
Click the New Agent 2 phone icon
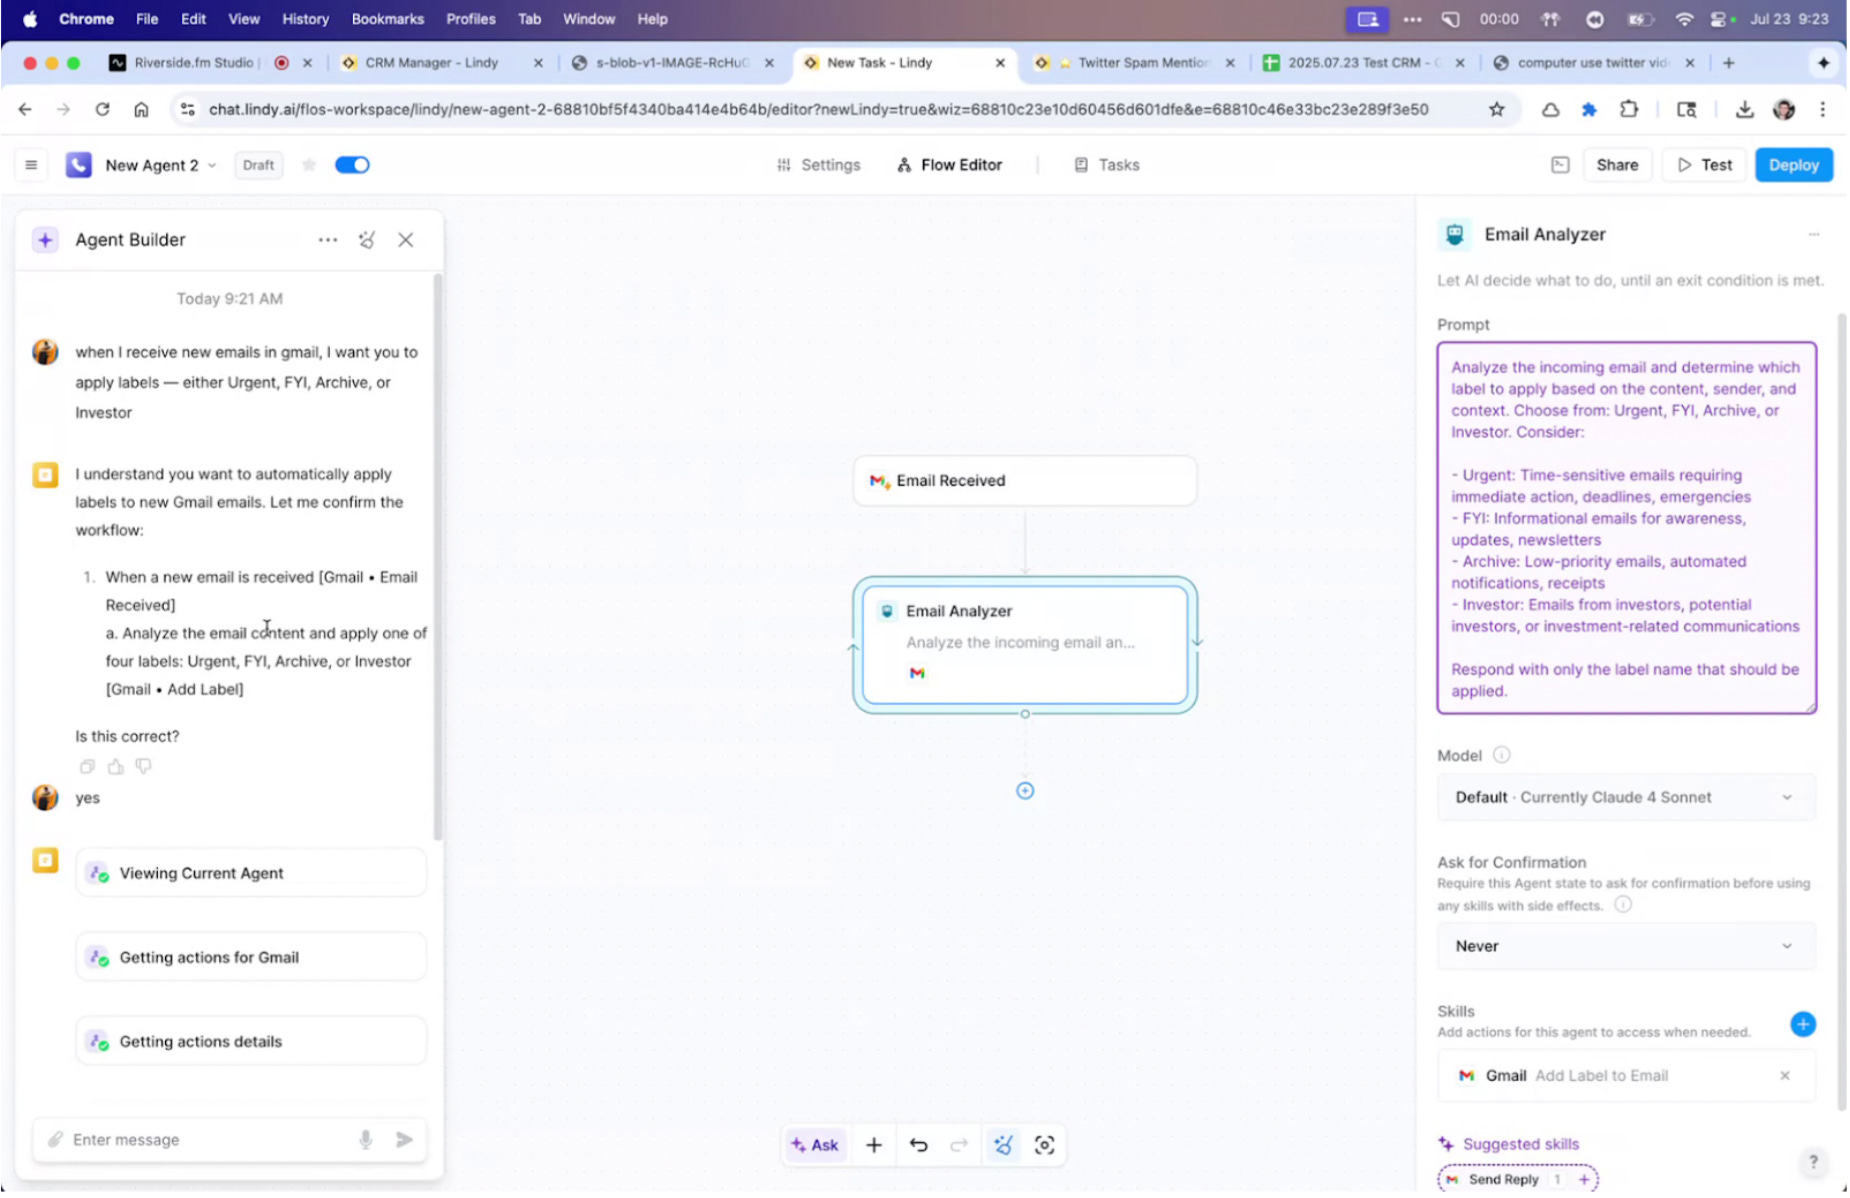[x=79, y=165]
